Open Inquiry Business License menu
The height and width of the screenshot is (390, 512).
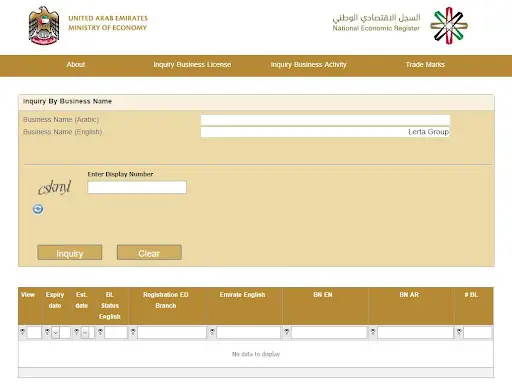[192, 65]
